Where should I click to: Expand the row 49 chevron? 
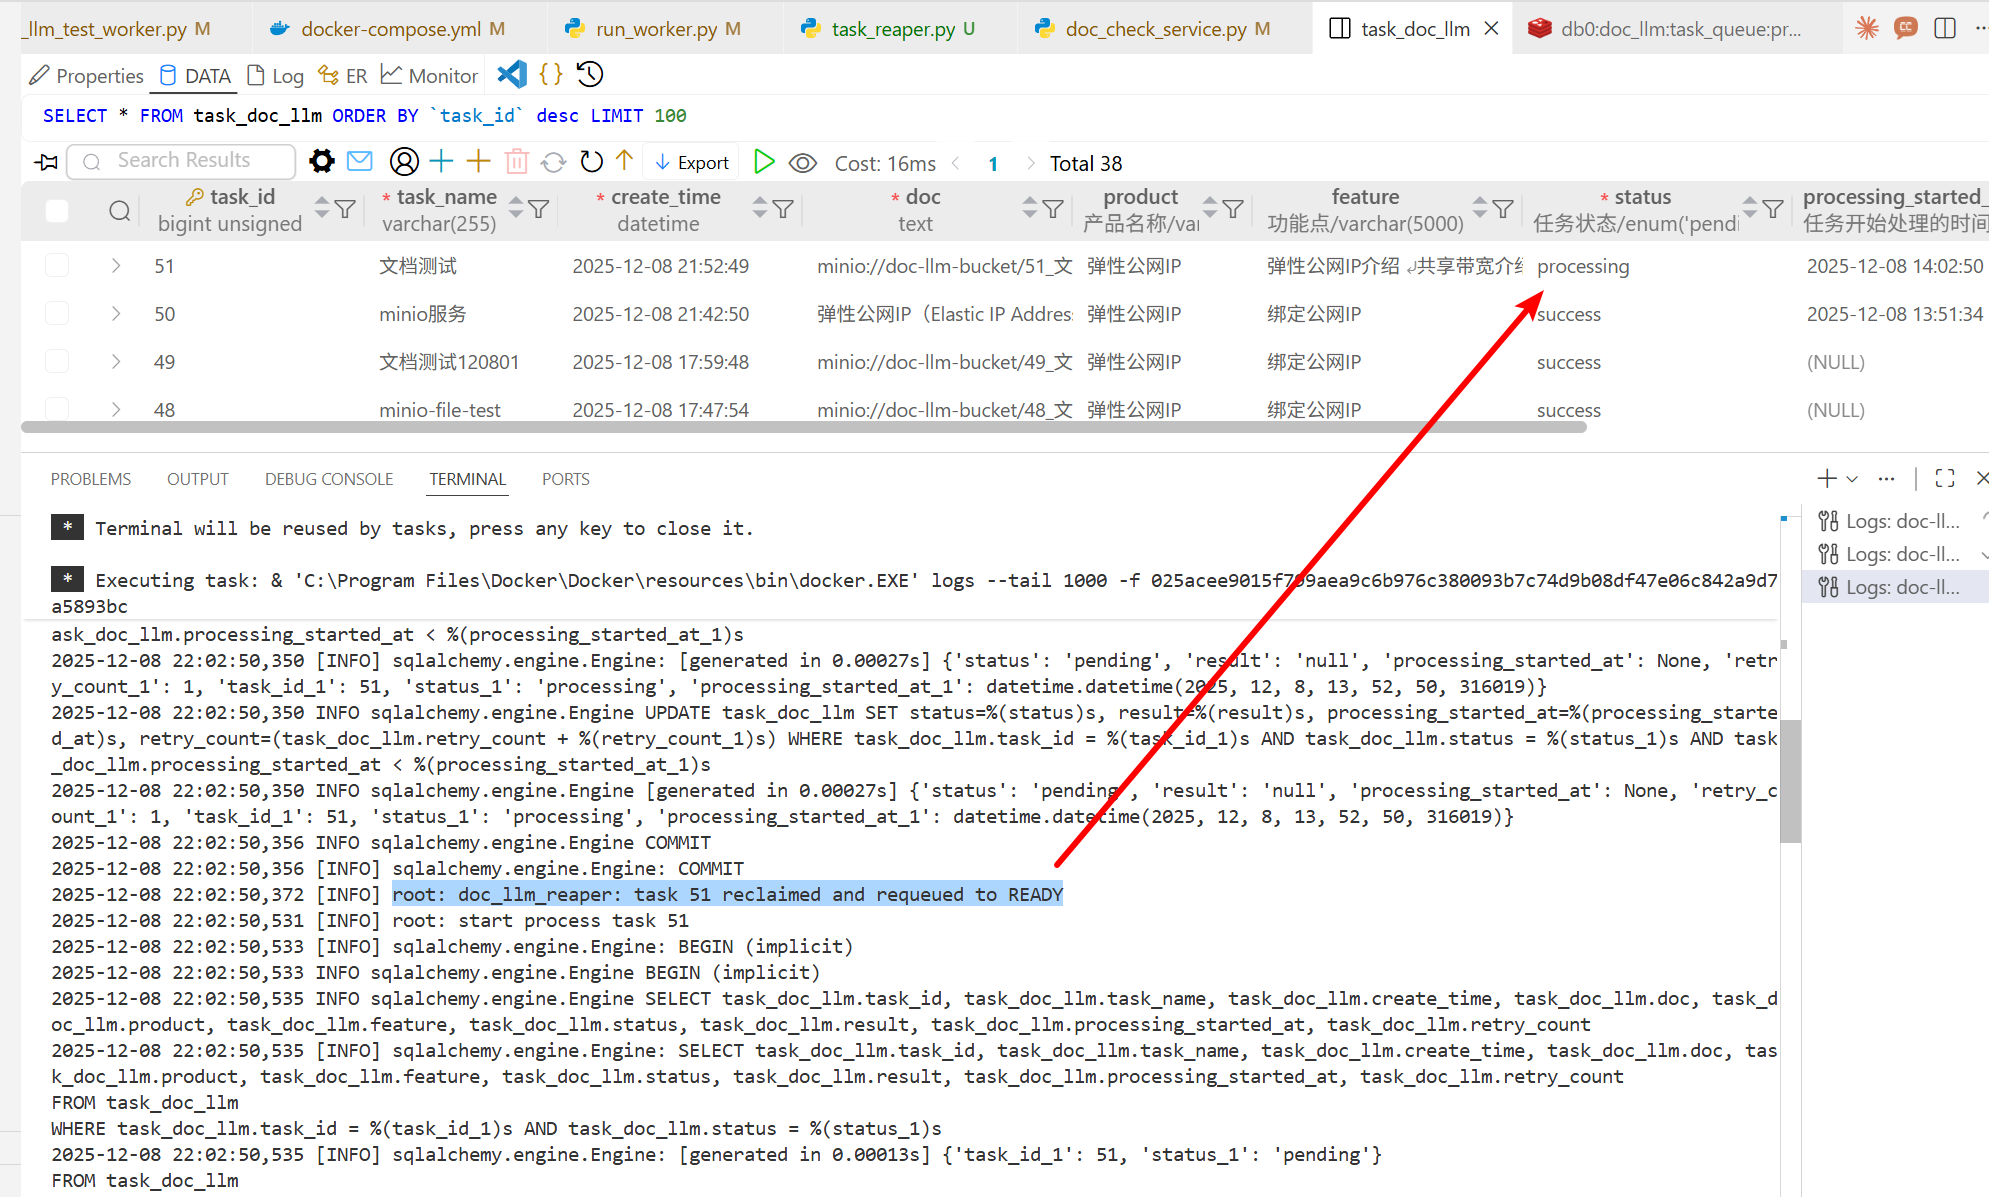click(116, 362)
